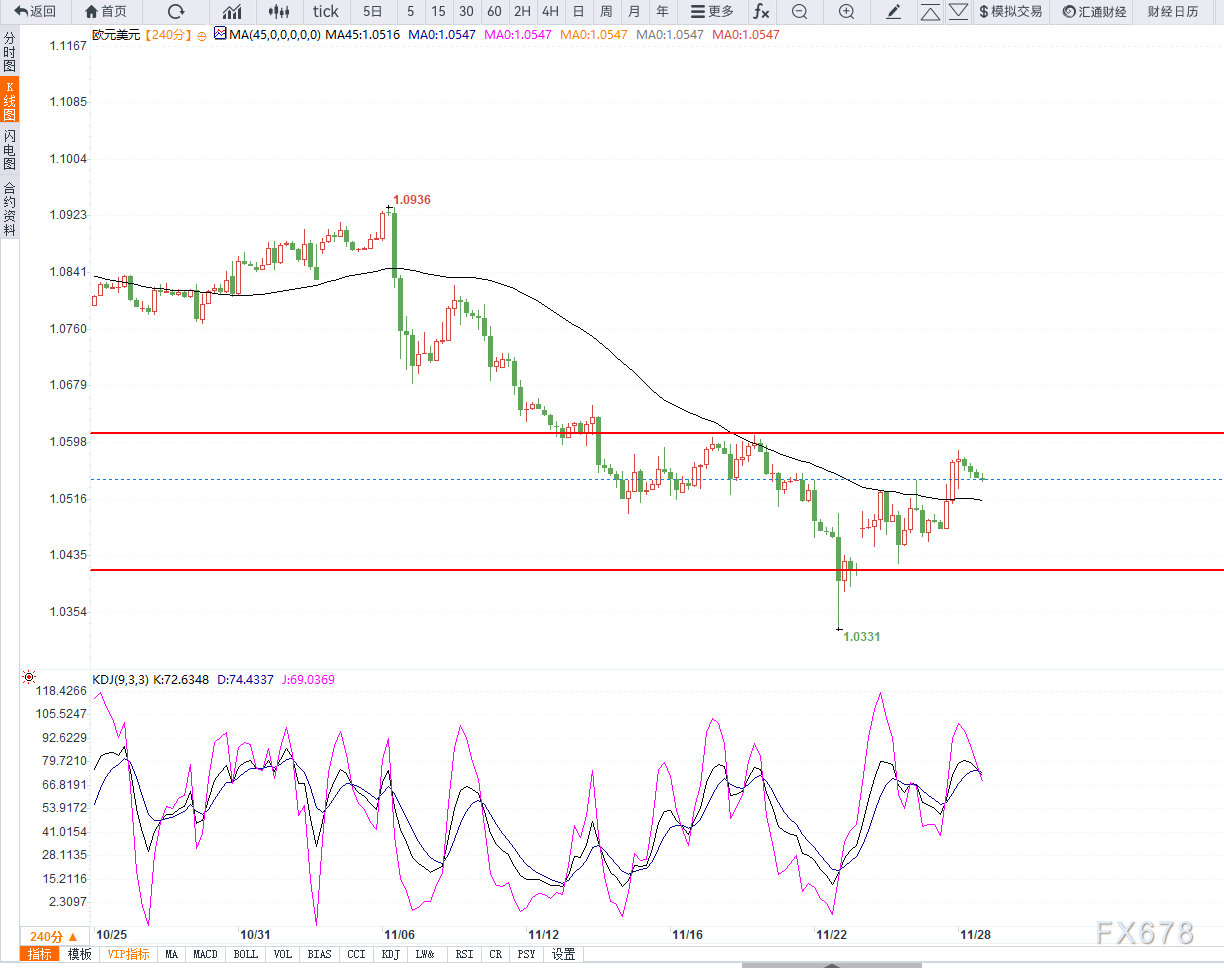Click the 11/22 date axis label

(x=832, y=935)
